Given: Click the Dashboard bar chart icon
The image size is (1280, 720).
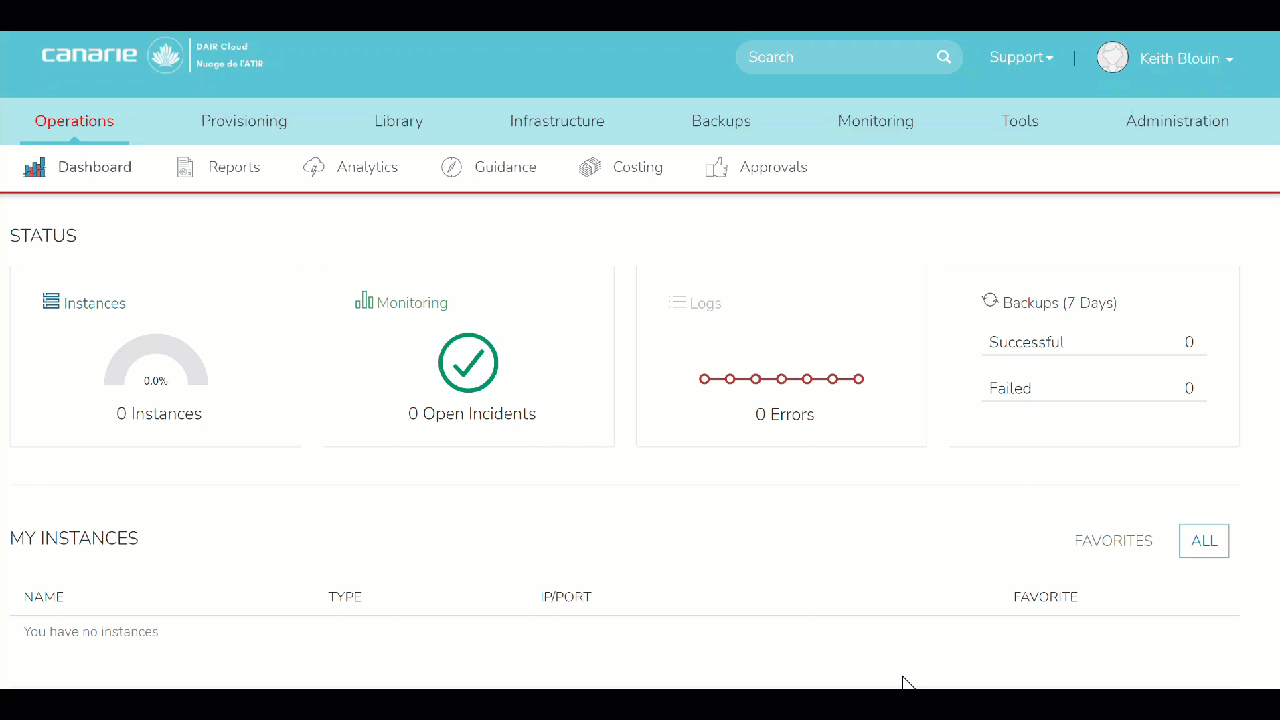Looking at the screenshot, I should point(35,167).
